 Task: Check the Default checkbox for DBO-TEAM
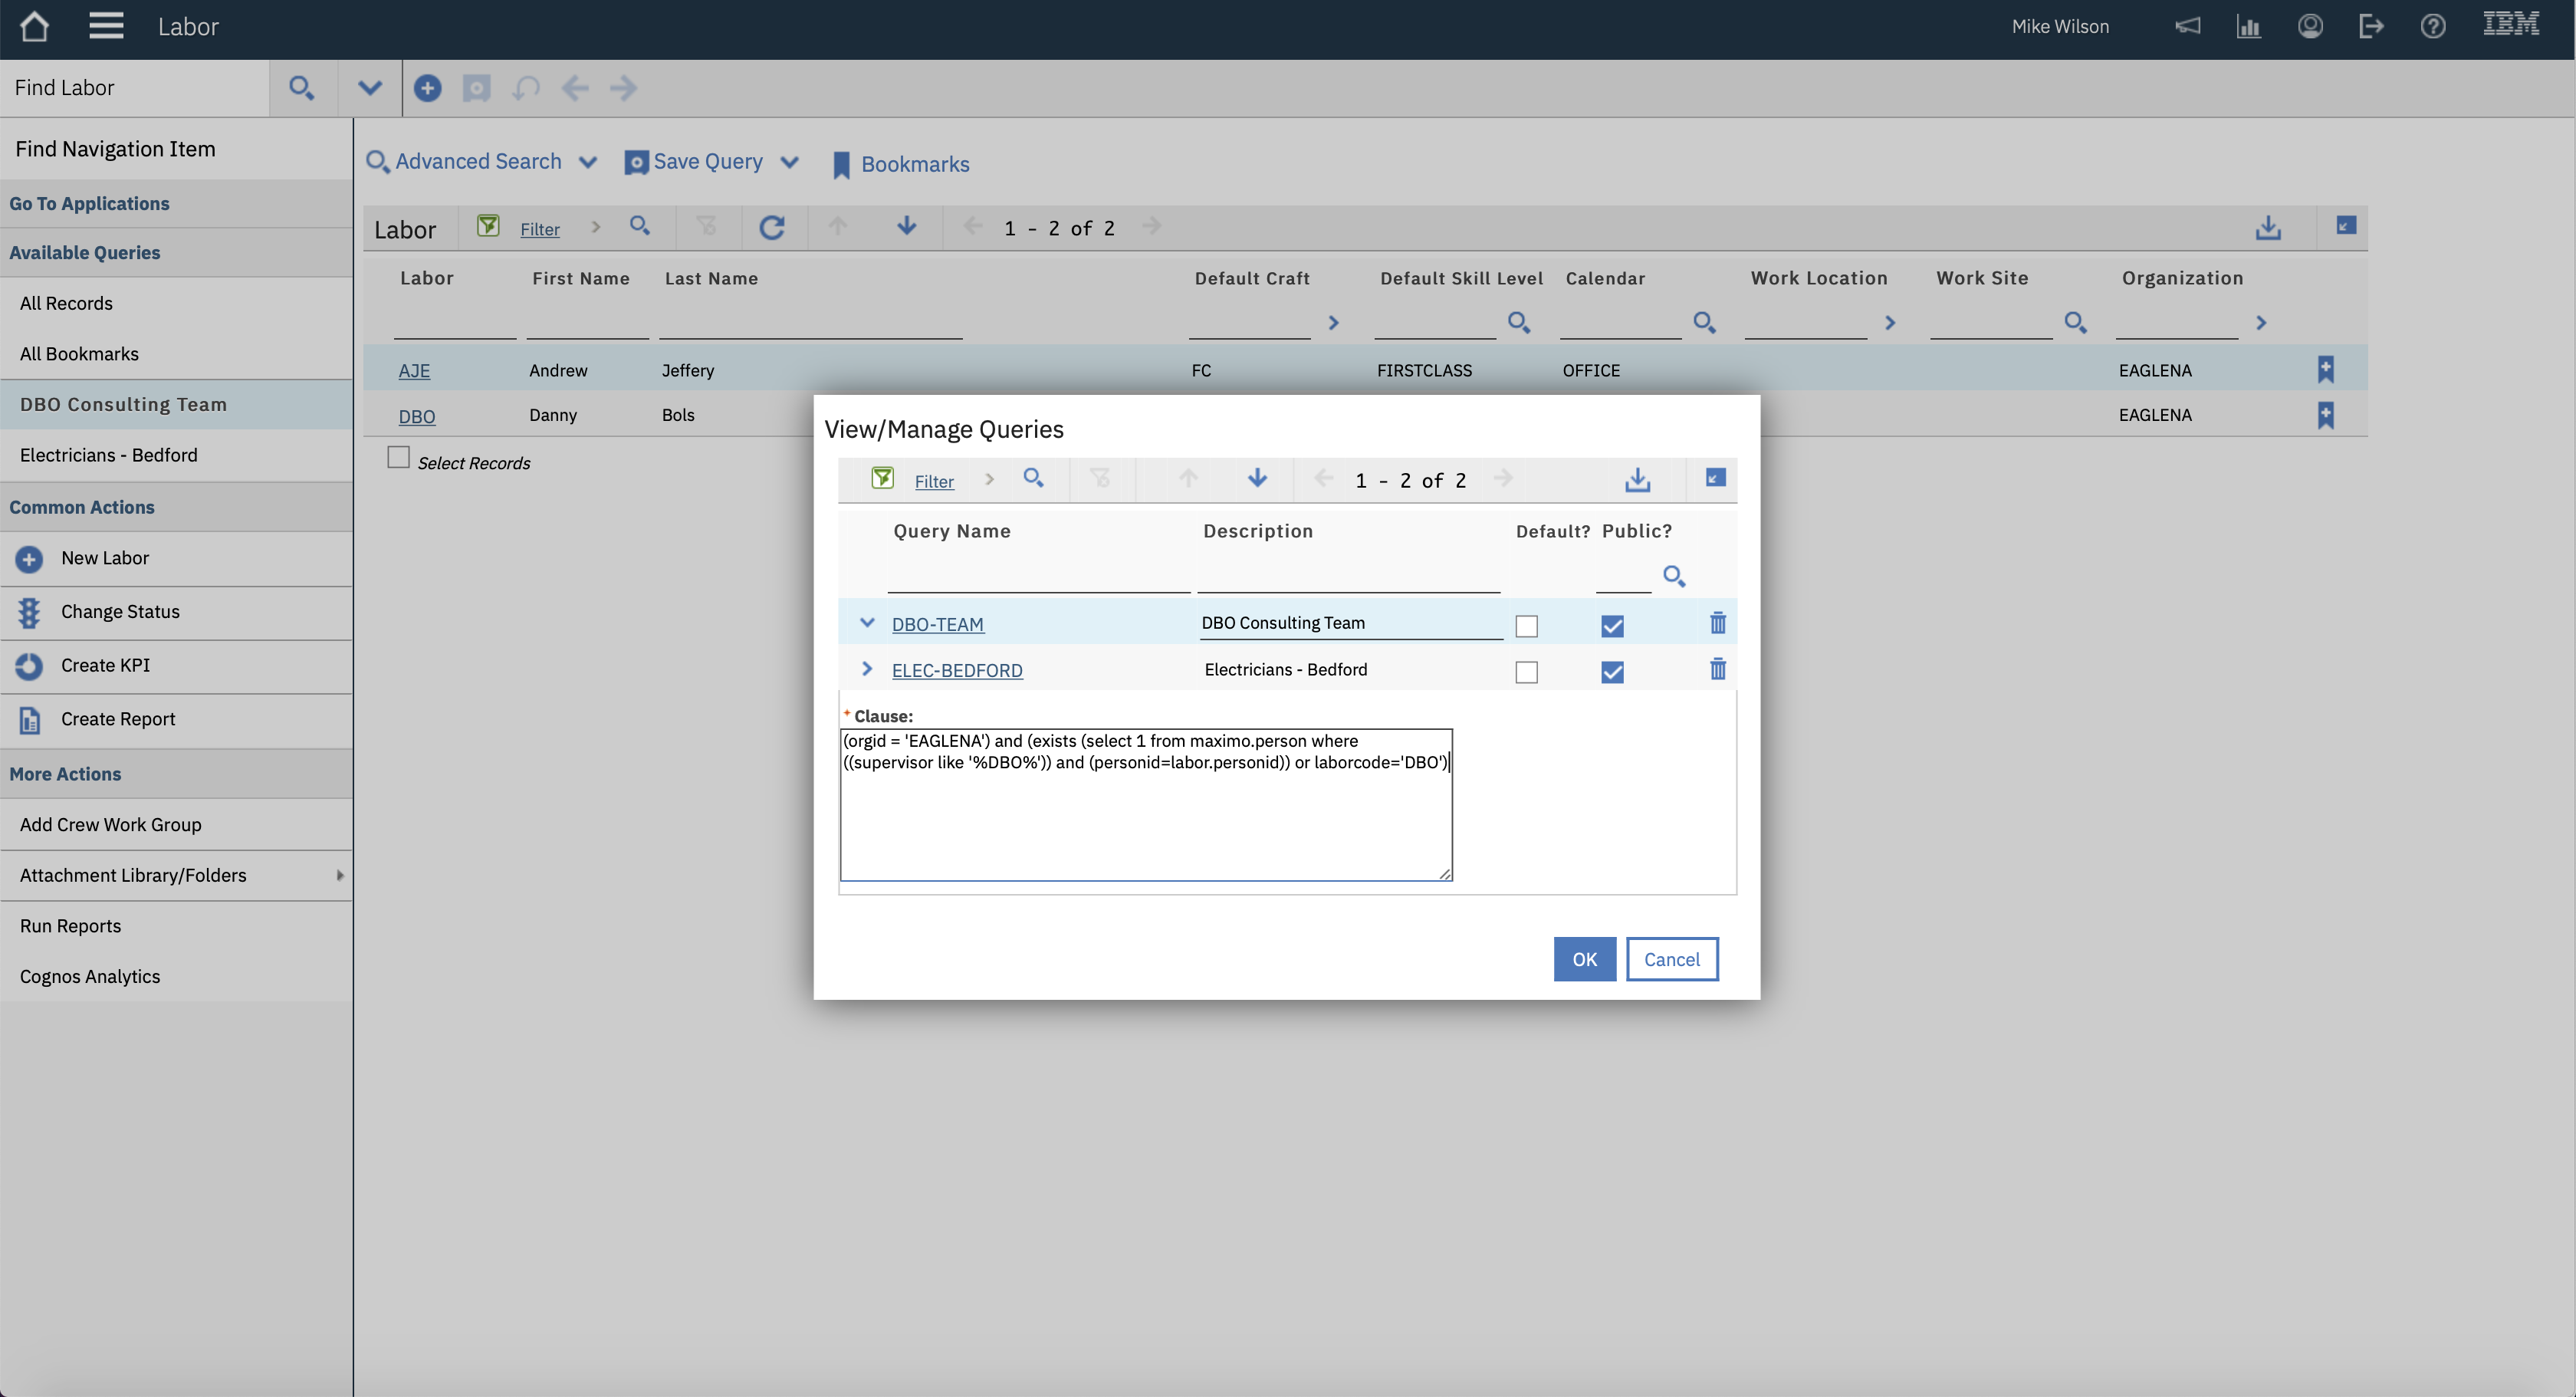coord(1526,626)
